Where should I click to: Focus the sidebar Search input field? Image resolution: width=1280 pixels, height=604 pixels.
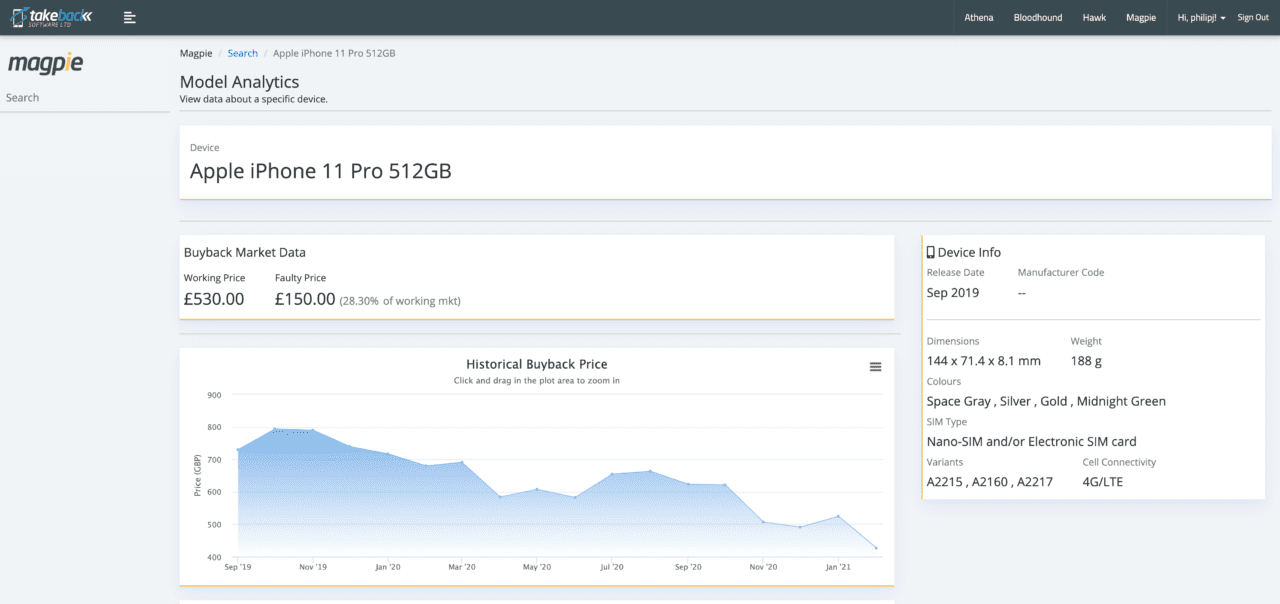[85, 98]
